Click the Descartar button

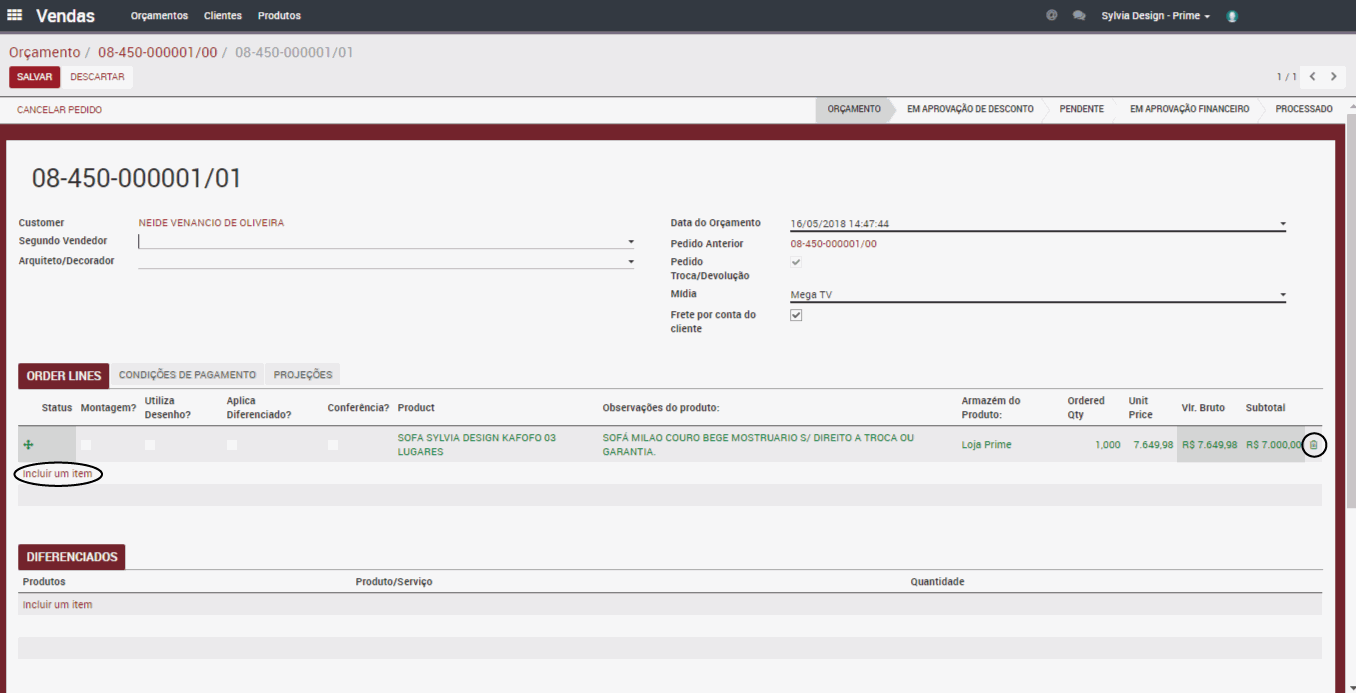[x=97, y=77]
